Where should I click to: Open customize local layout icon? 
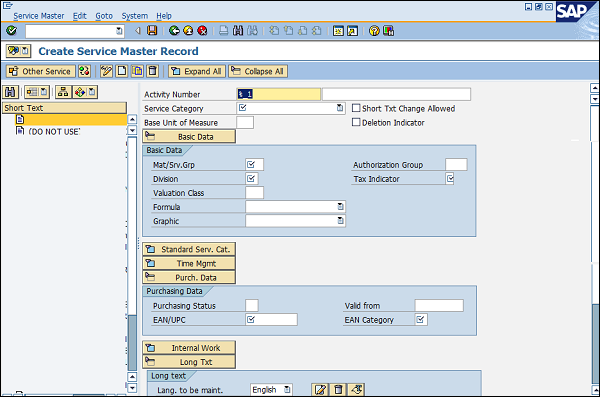coord(388,31)
